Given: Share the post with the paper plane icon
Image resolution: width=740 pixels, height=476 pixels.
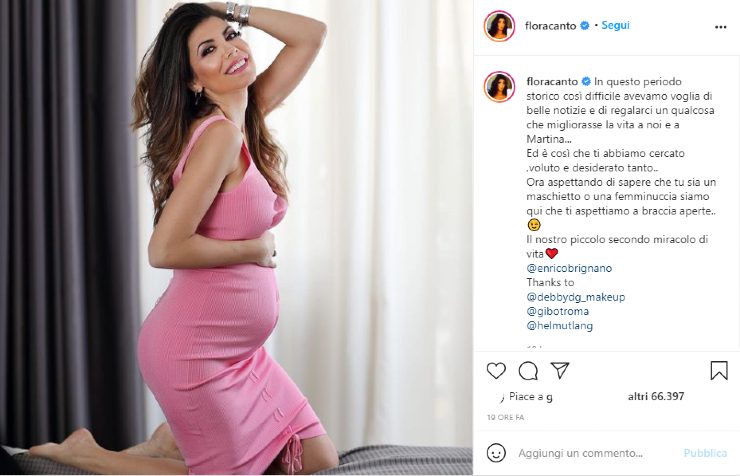Looking at the screenshot, I should coord(560,370).
